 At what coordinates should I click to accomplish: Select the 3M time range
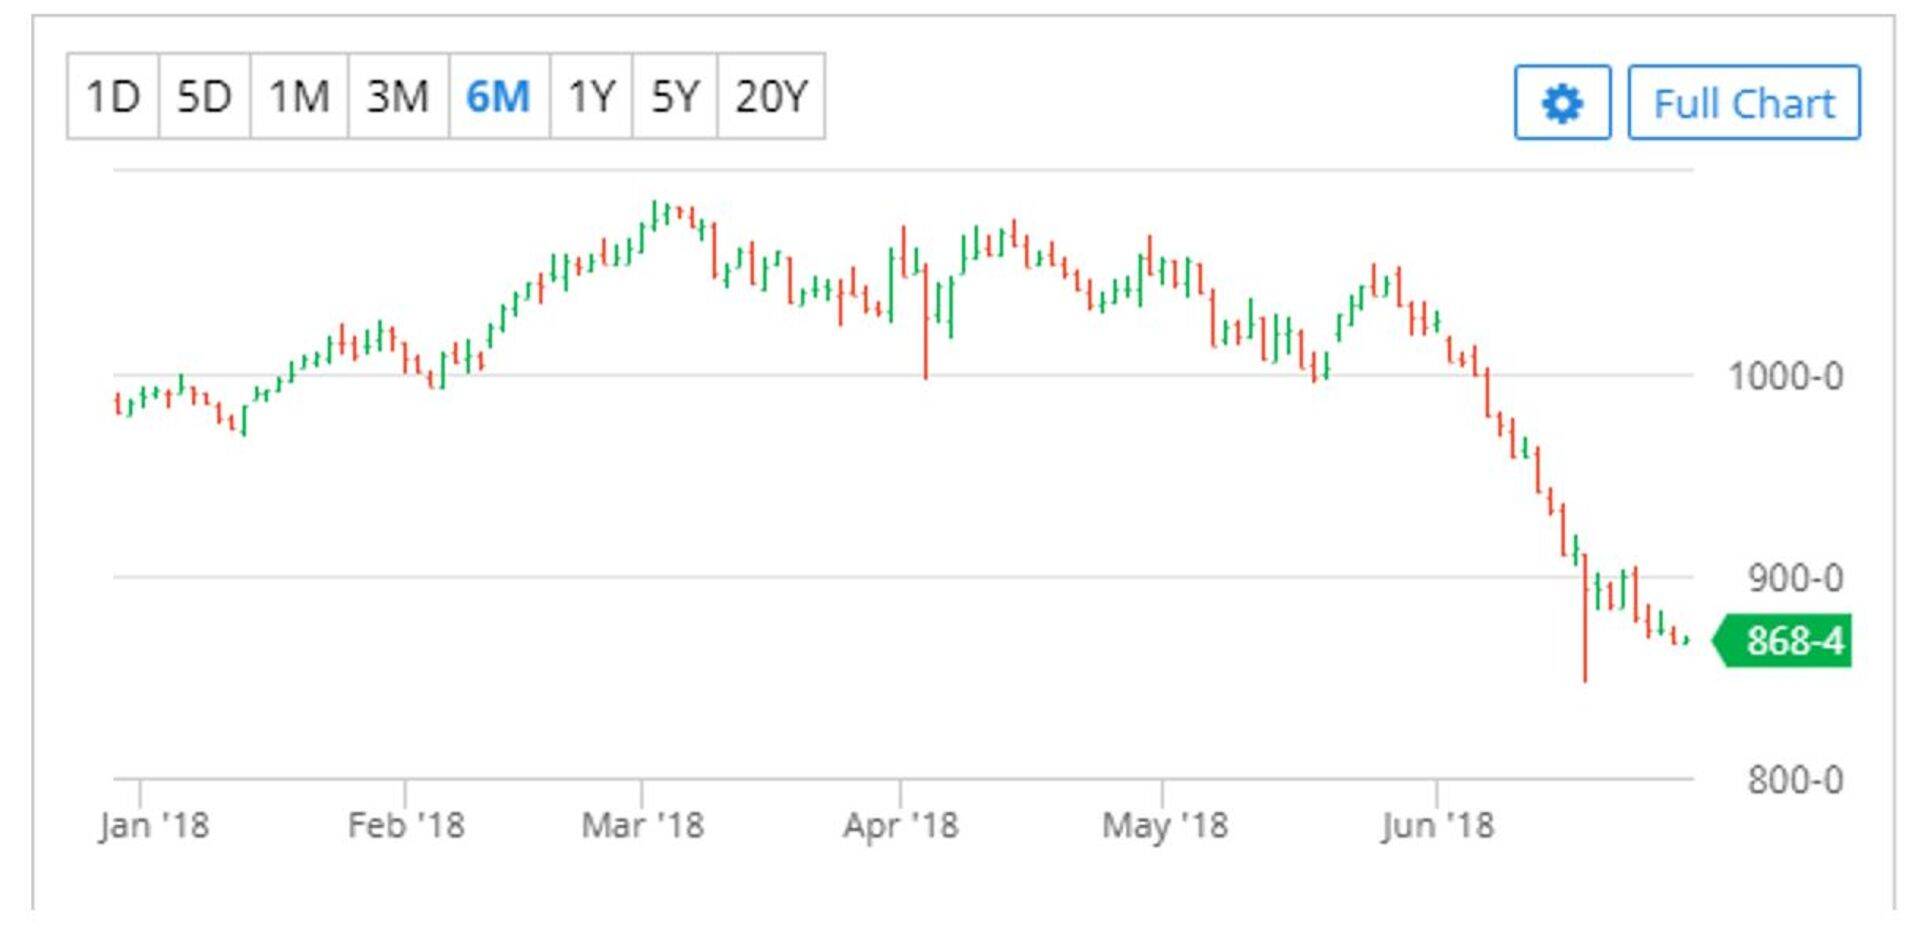398,97
